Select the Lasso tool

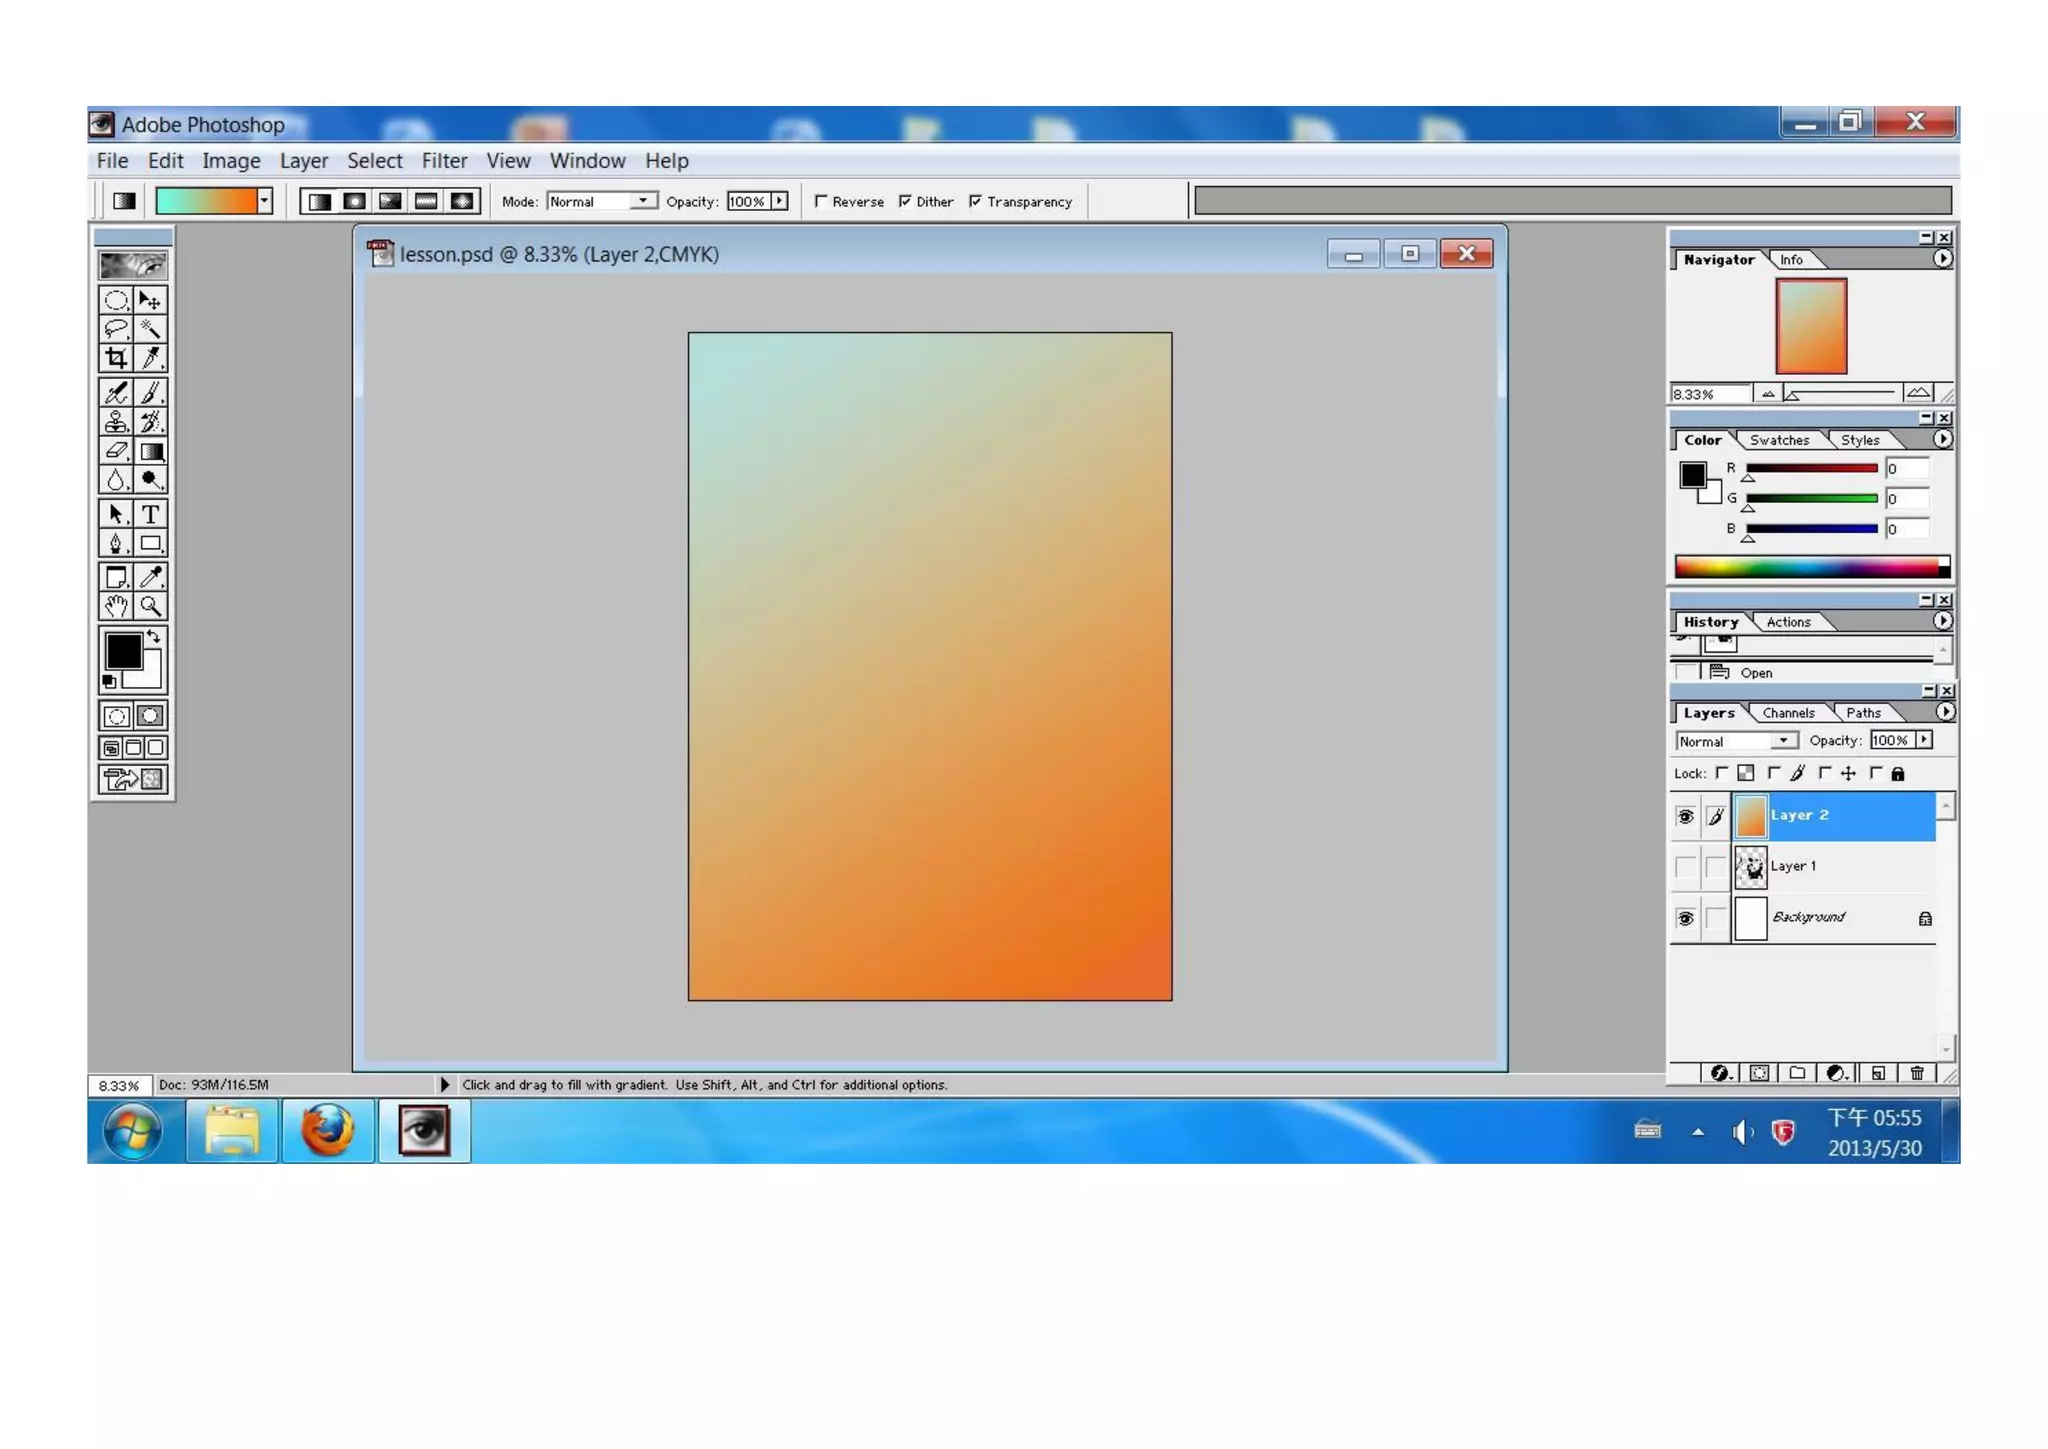[116, 329]
